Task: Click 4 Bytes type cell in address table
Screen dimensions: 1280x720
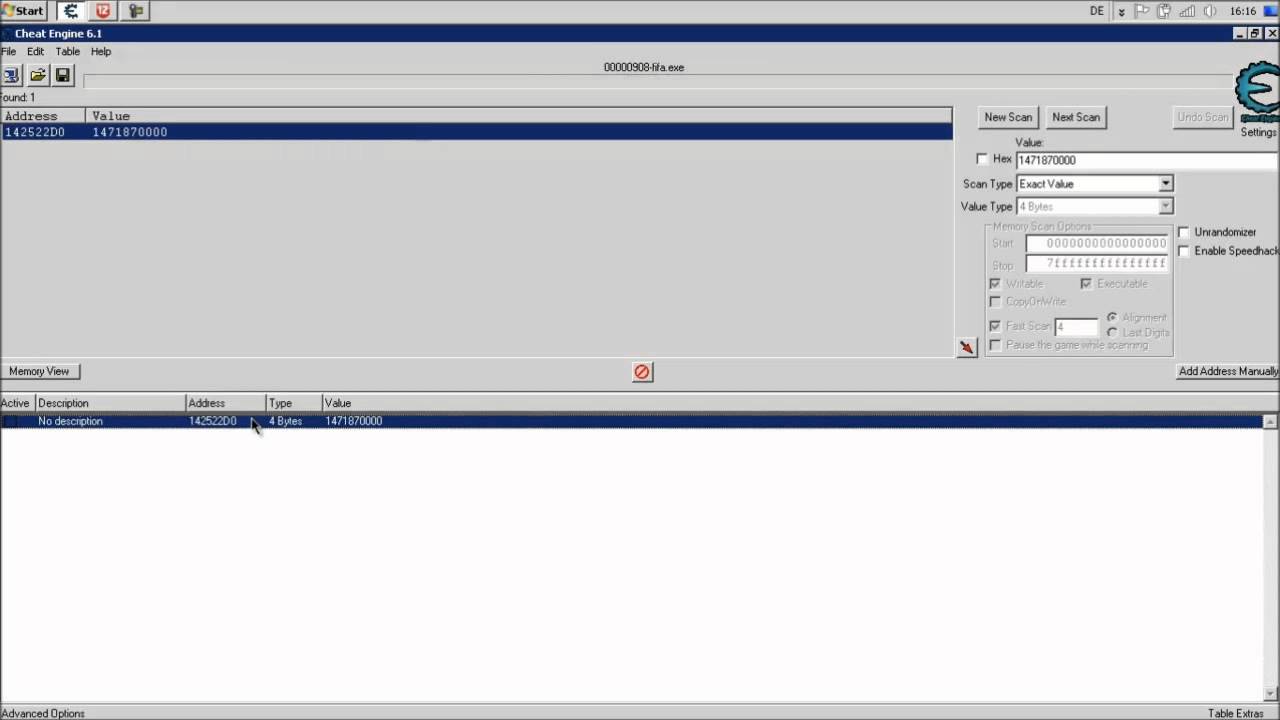Action: (x=286, y=421)
